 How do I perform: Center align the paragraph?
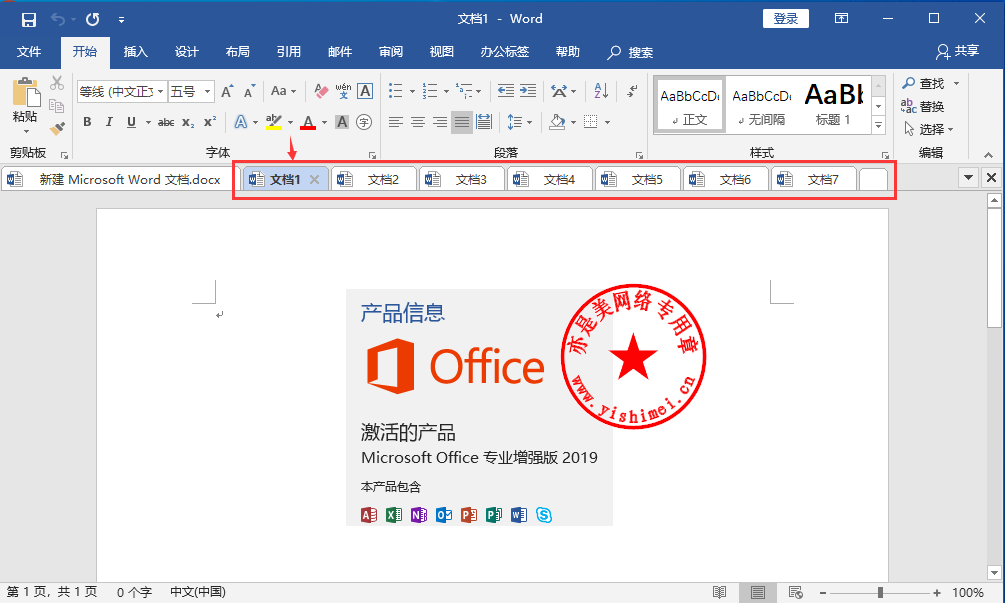[x=418, y=122]
